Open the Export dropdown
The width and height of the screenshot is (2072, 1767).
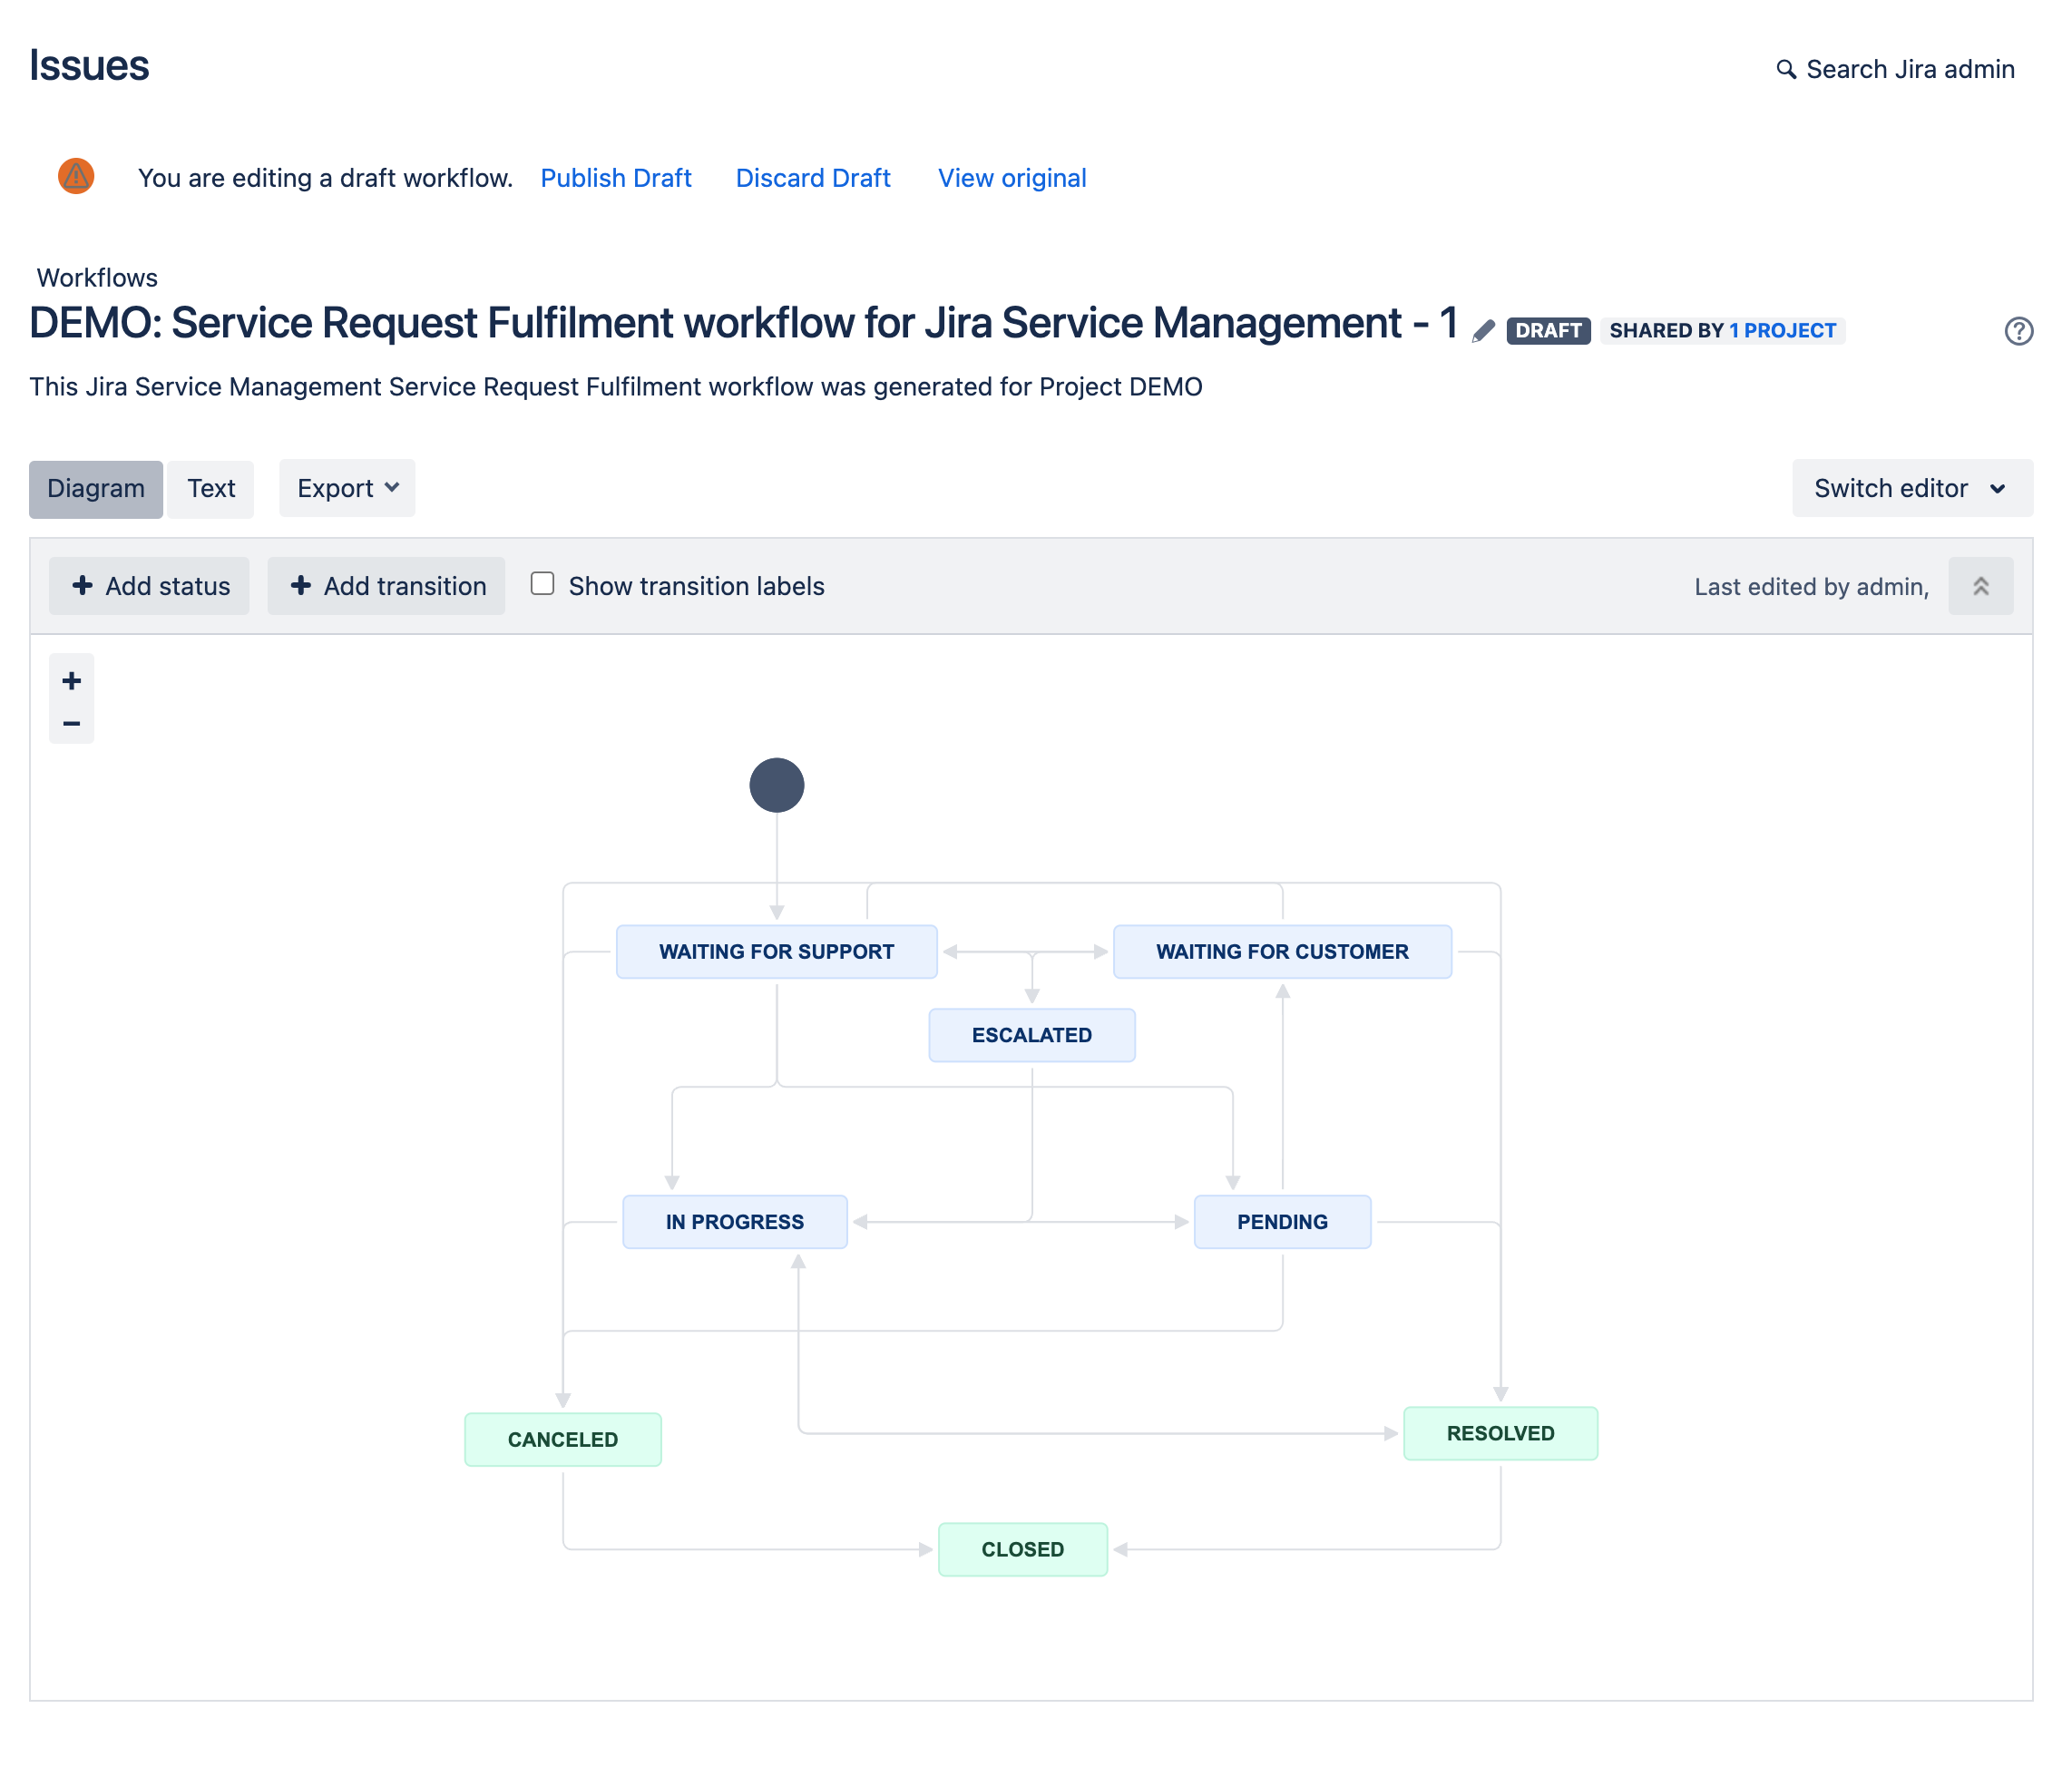pyautogui.click(x=347, y=488)
